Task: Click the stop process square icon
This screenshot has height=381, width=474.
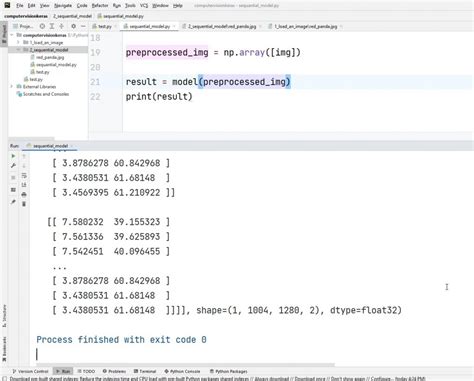Action: coord(13,178)
